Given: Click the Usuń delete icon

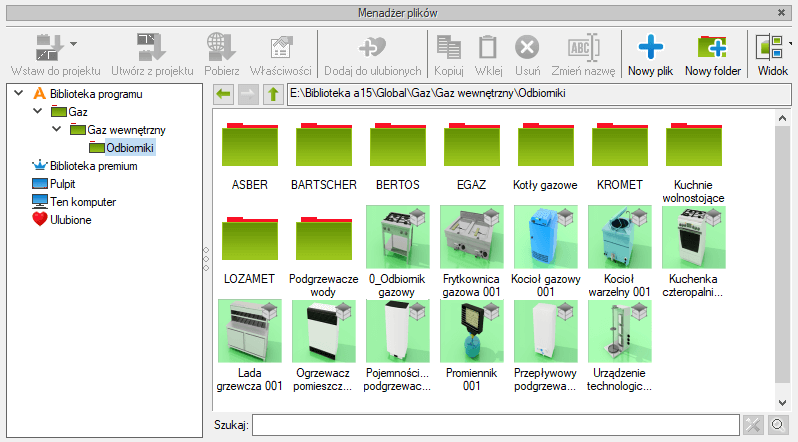Looking at the screenshot, I should pos(527,47).
